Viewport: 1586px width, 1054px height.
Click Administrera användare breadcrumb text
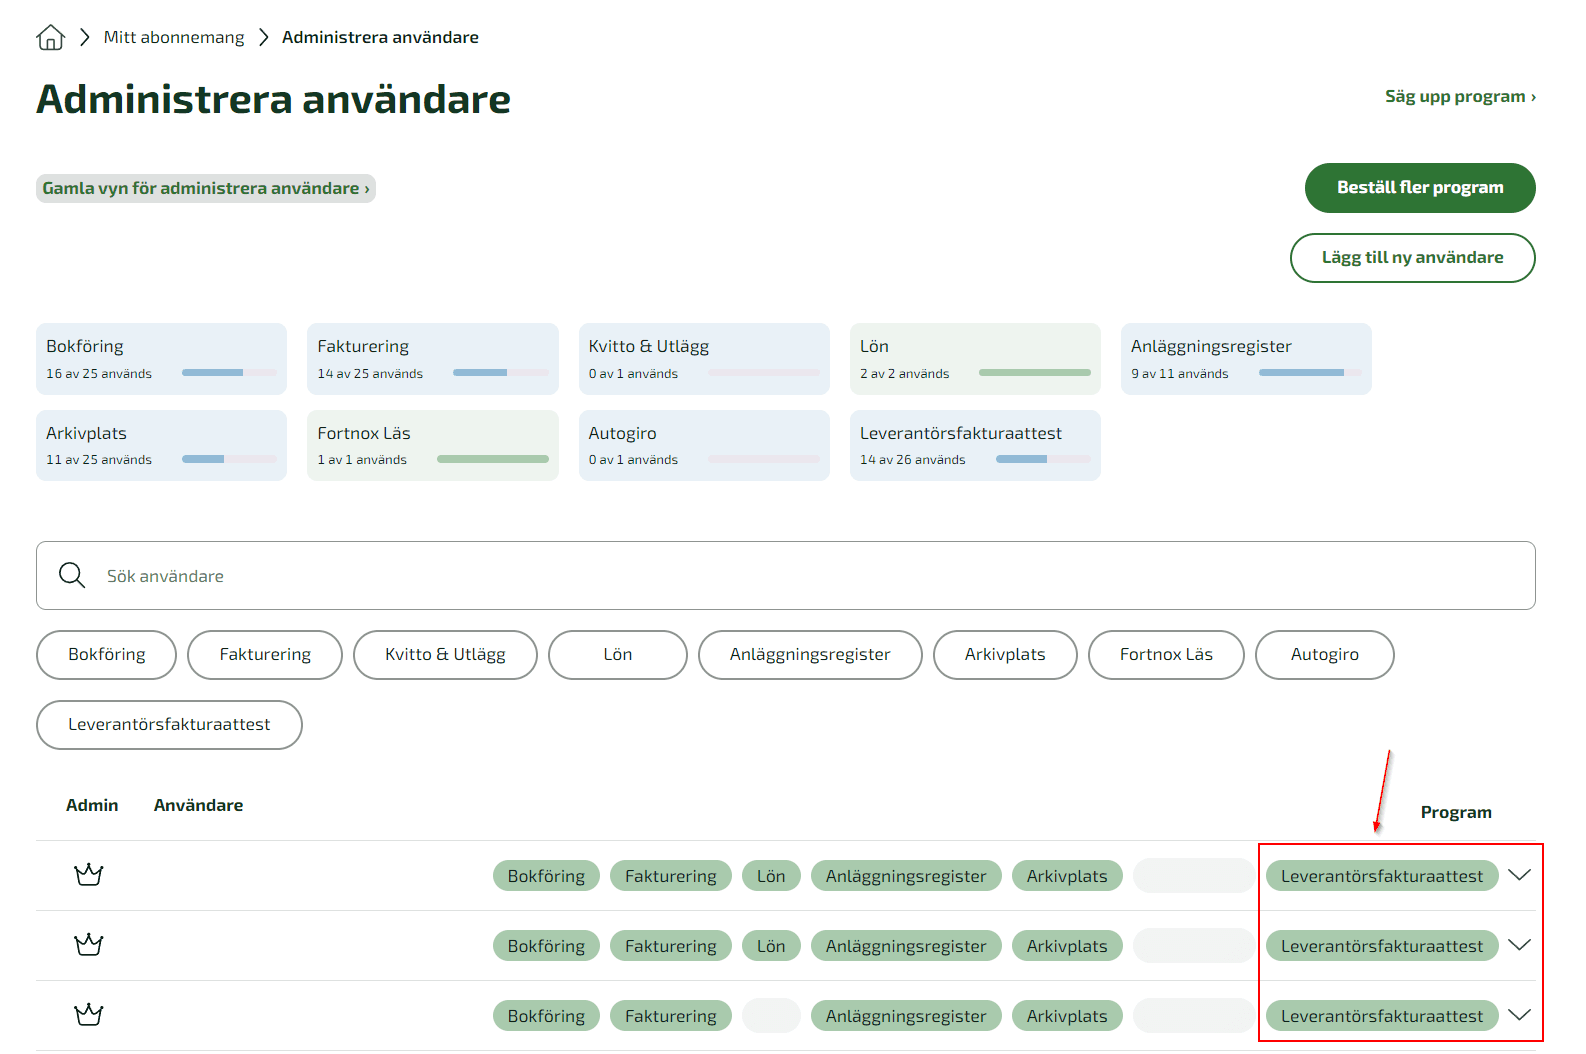click(x=380, y=37)
